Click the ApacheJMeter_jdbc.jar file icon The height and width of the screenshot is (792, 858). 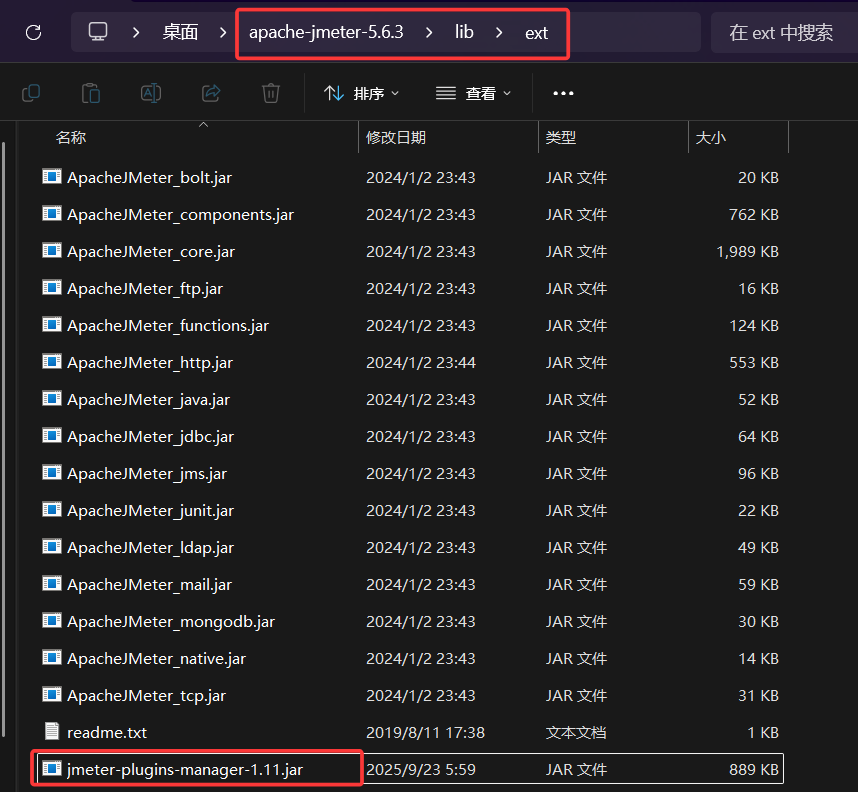pos(51,436)
